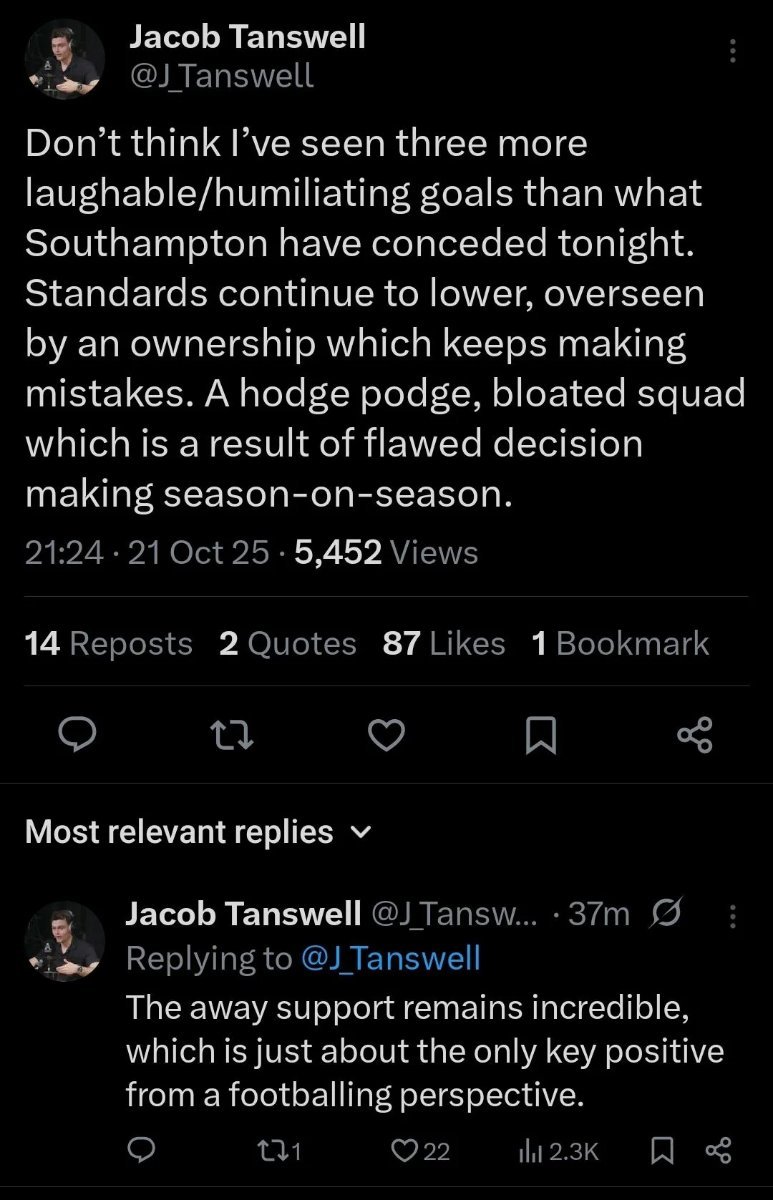773x1200 pixels.
Task: Repost the main Southampton tweet
Action: 232,736
